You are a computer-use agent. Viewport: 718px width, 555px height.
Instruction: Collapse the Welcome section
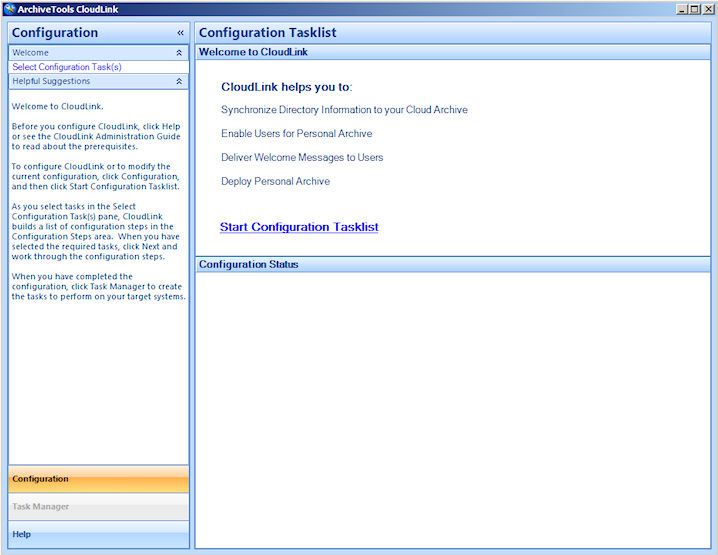point(179,53)
